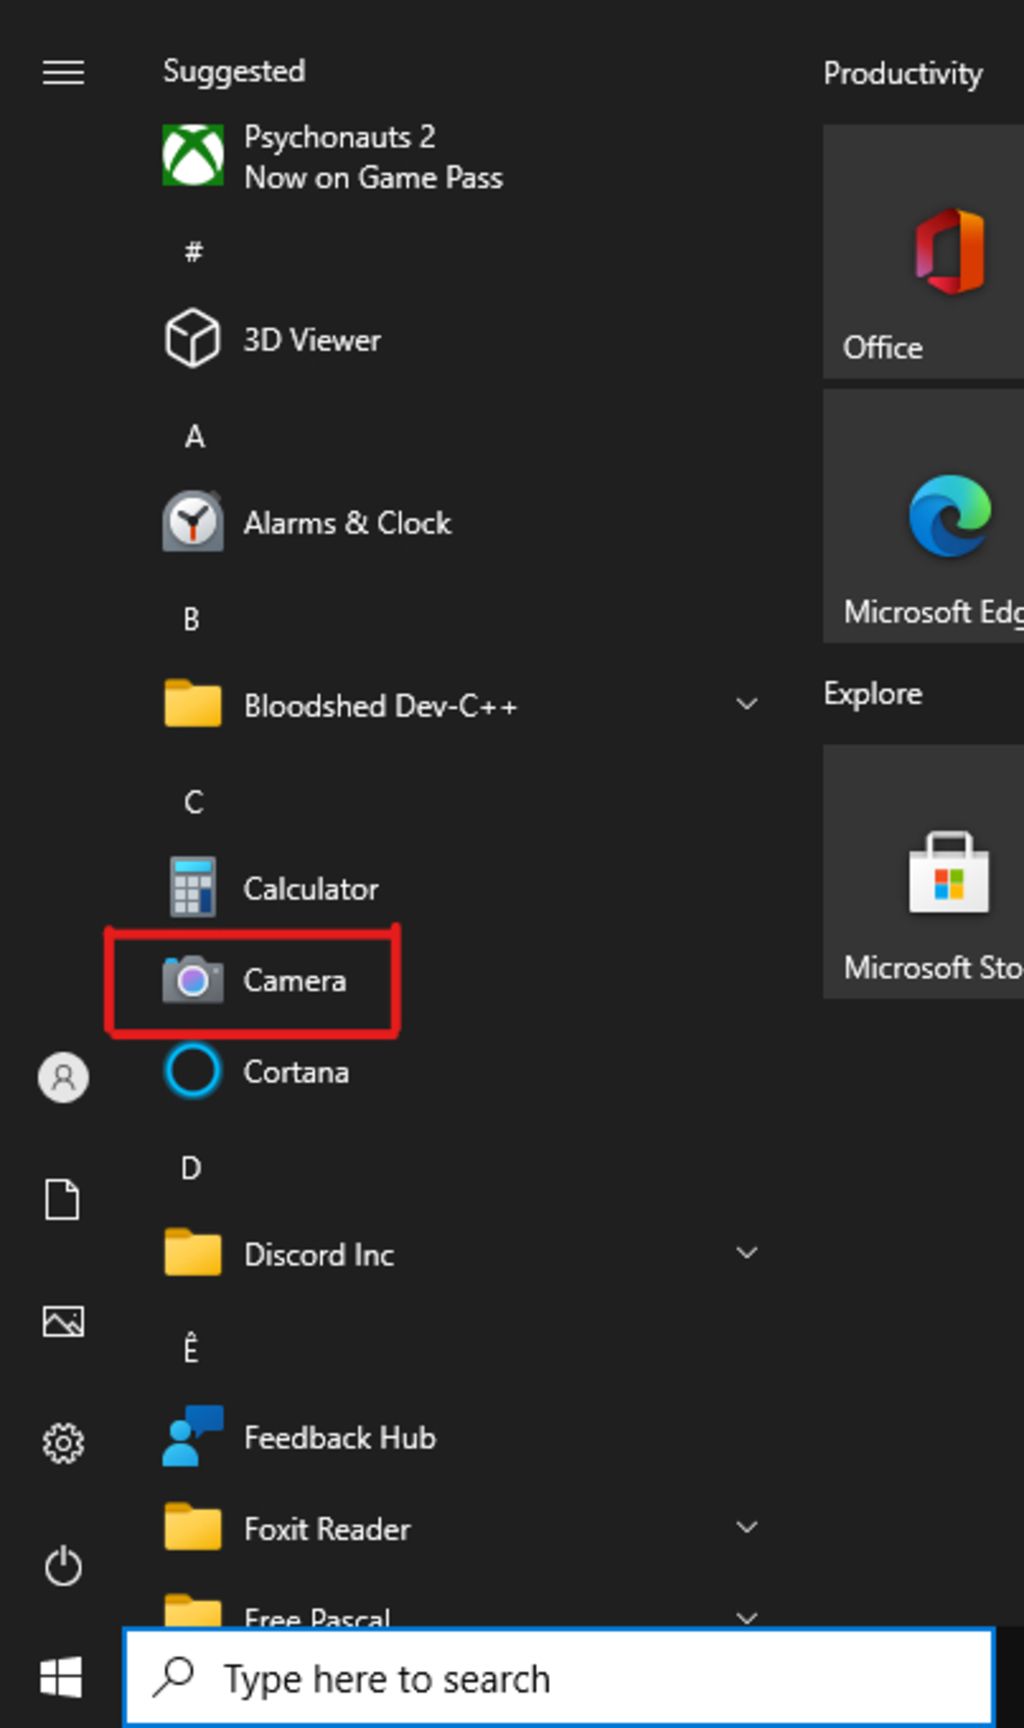The image size is (1024, 1728).
Task: Expand the Foxit Reader folder chevron
Action: (746, 1527)
